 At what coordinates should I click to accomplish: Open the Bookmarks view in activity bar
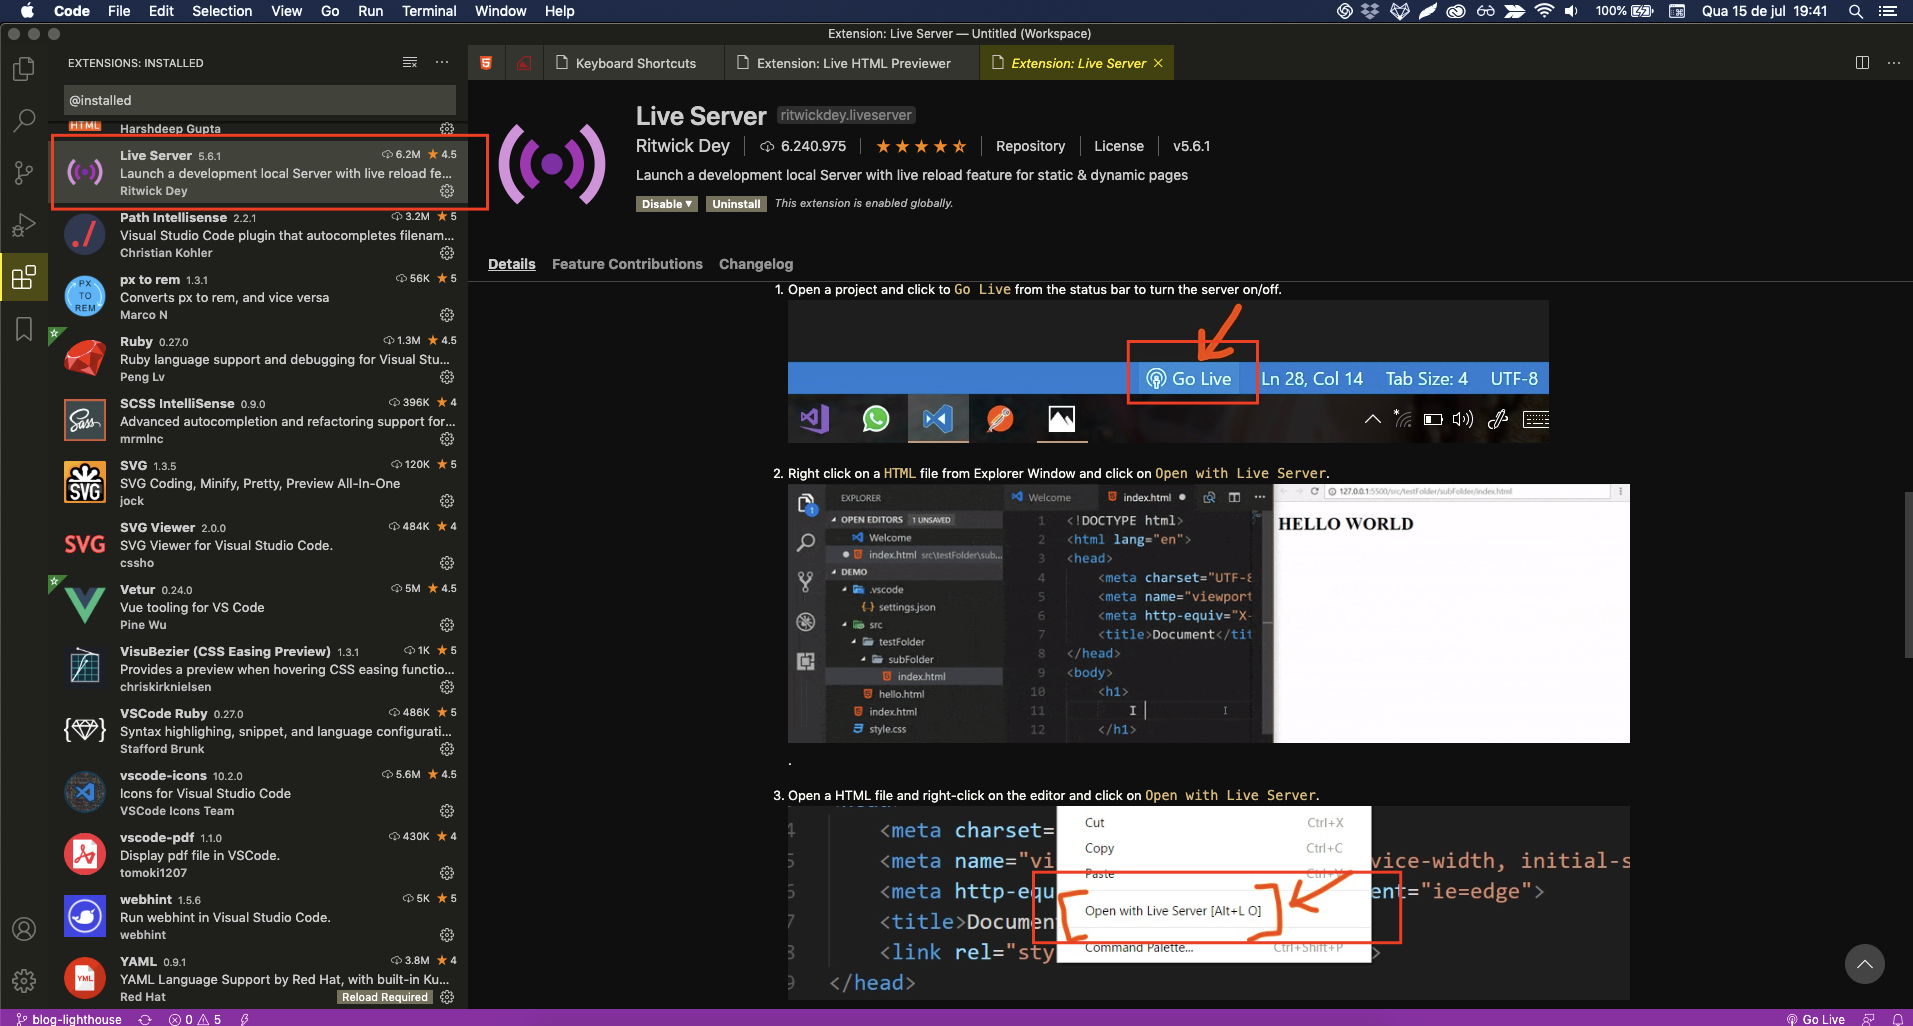(24, 329)
